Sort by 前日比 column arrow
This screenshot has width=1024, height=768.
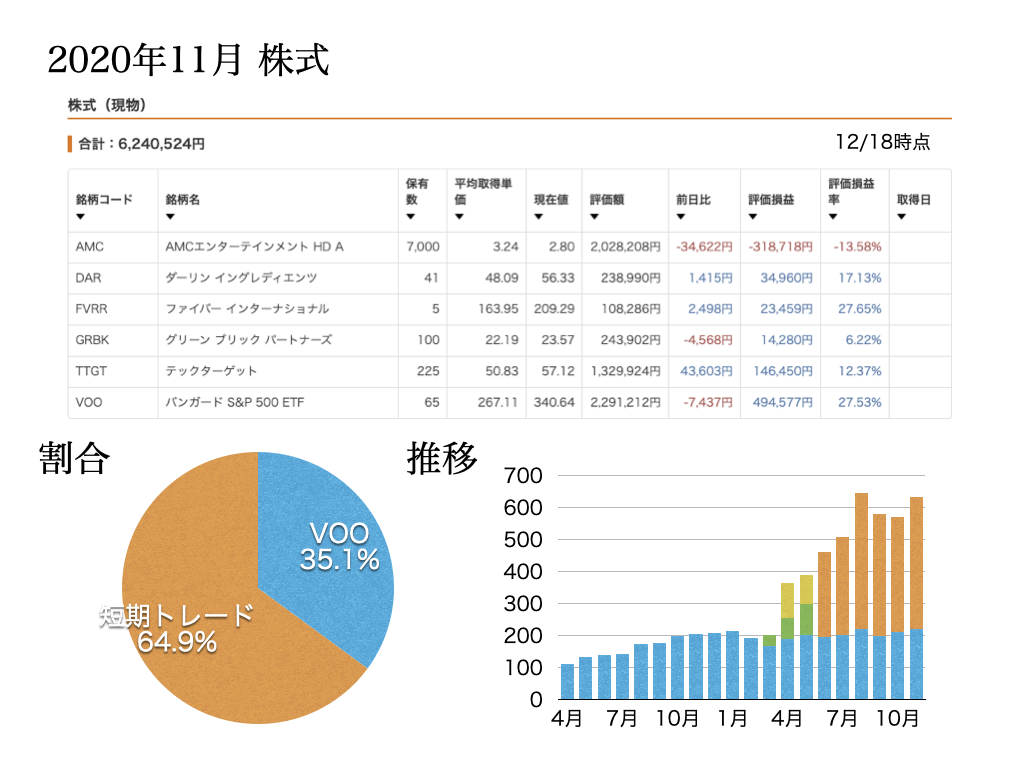pos(680,217)
